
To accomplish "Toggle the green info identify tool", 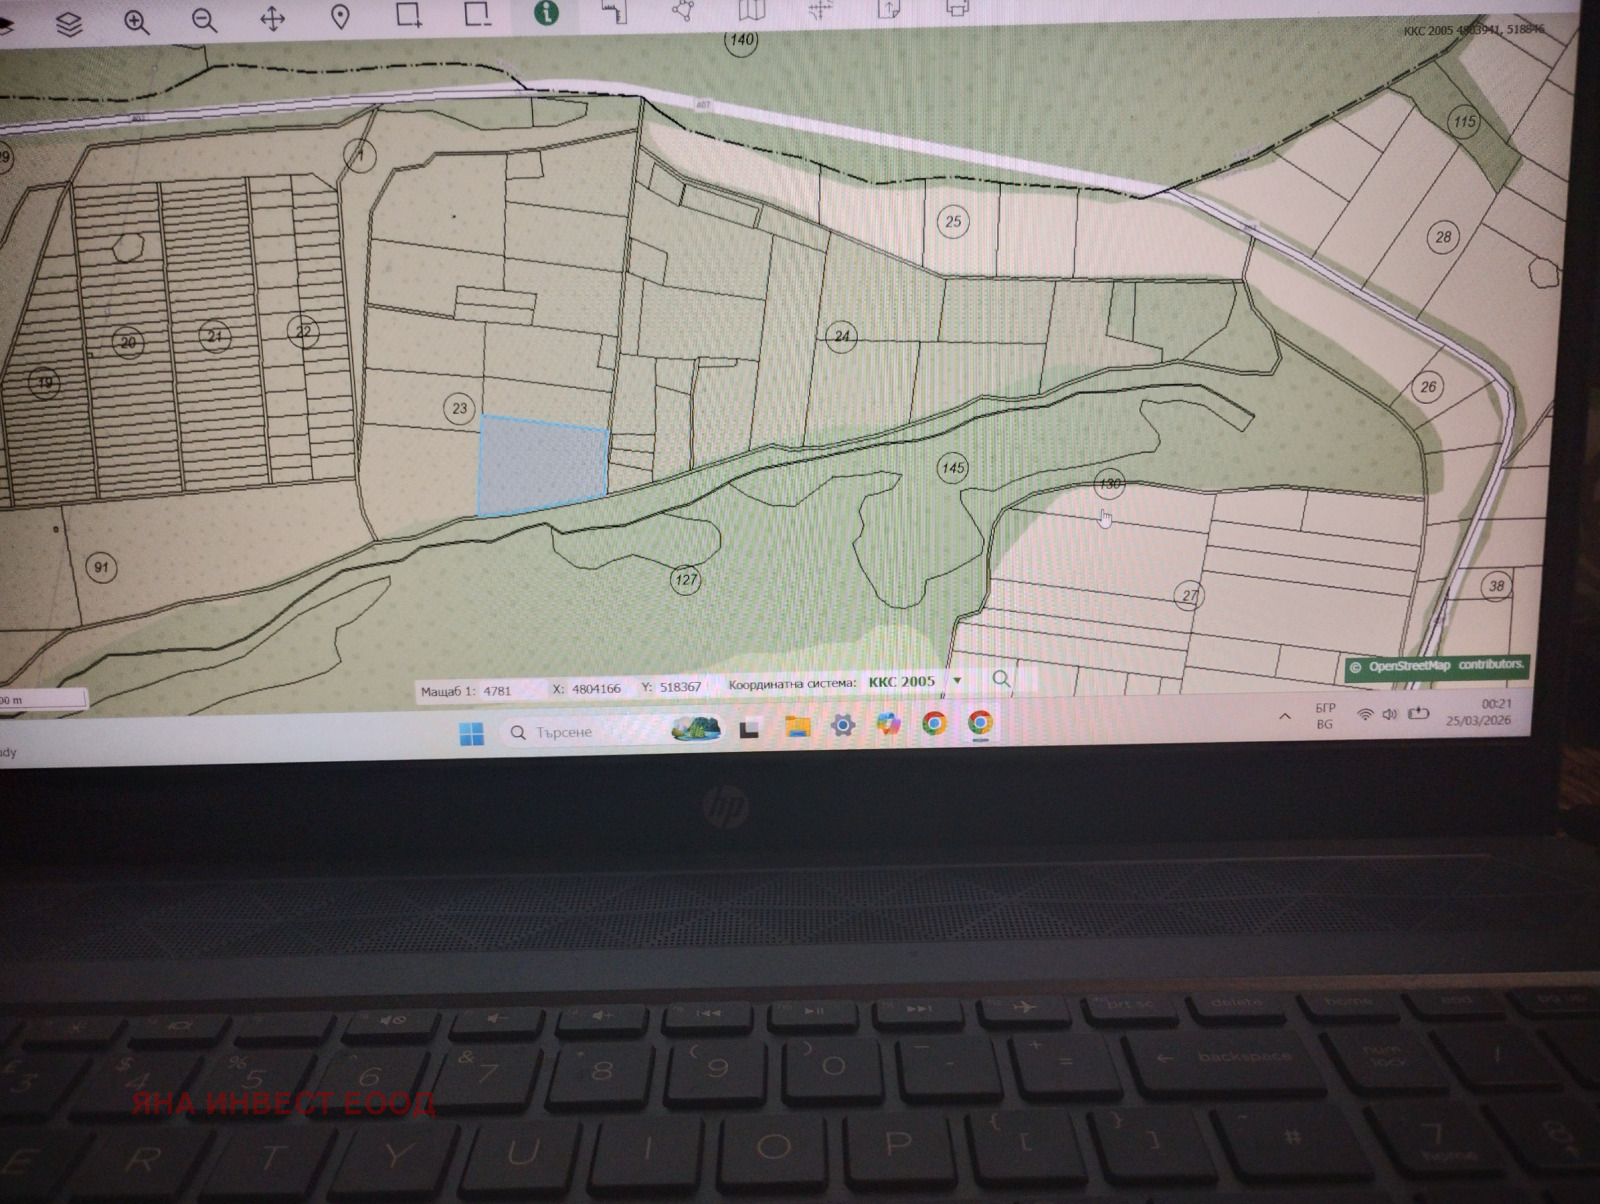I will click(x=546, y=13).
